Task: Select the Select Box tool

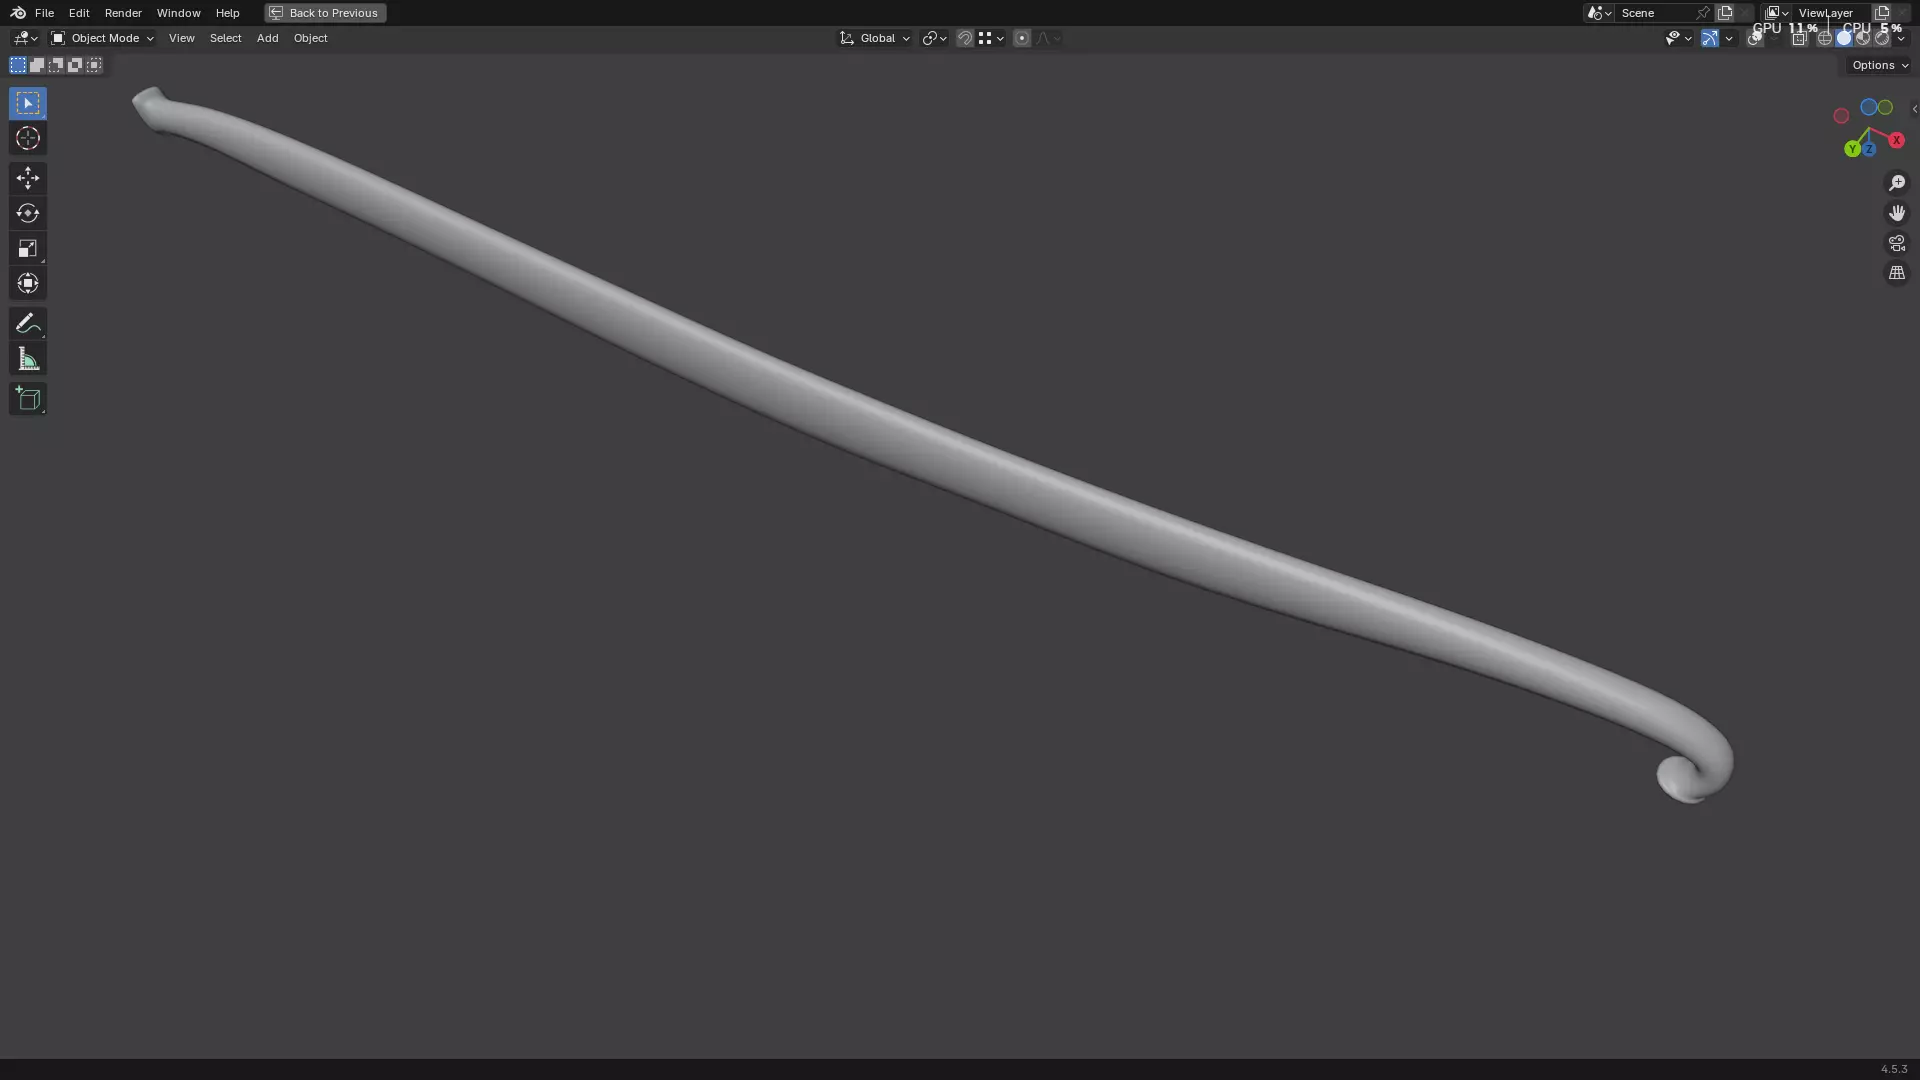Action: (x=28, y=103)
